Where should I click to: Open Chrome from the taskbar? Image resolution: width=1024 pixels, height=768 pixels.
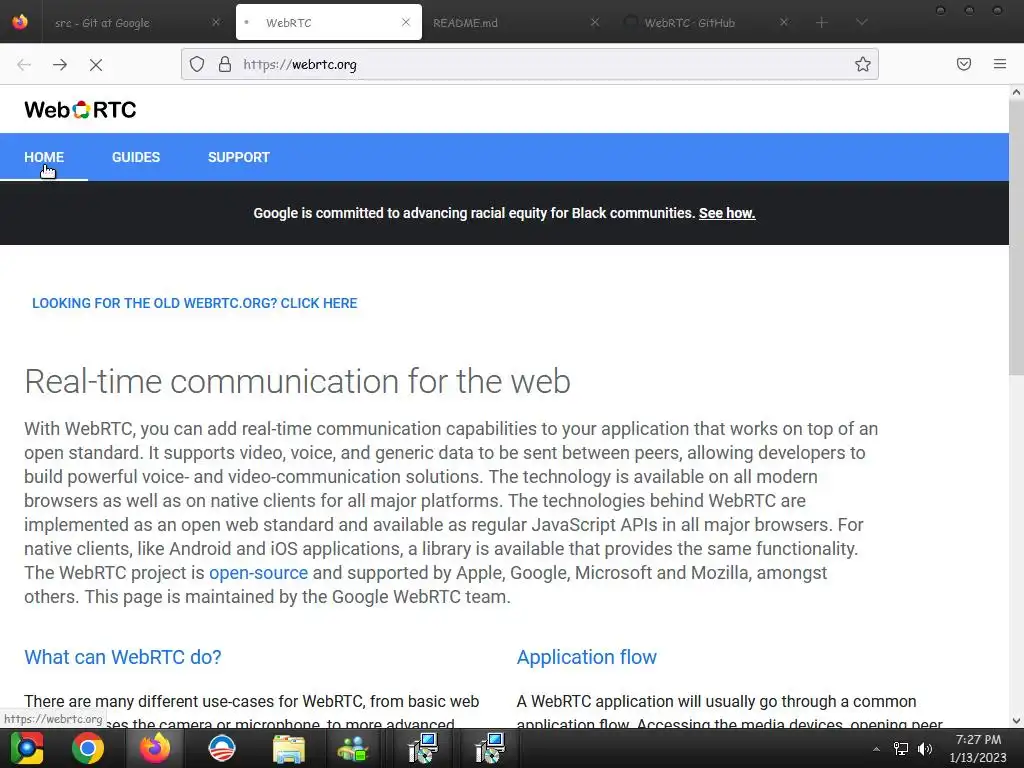pos(88,748)
